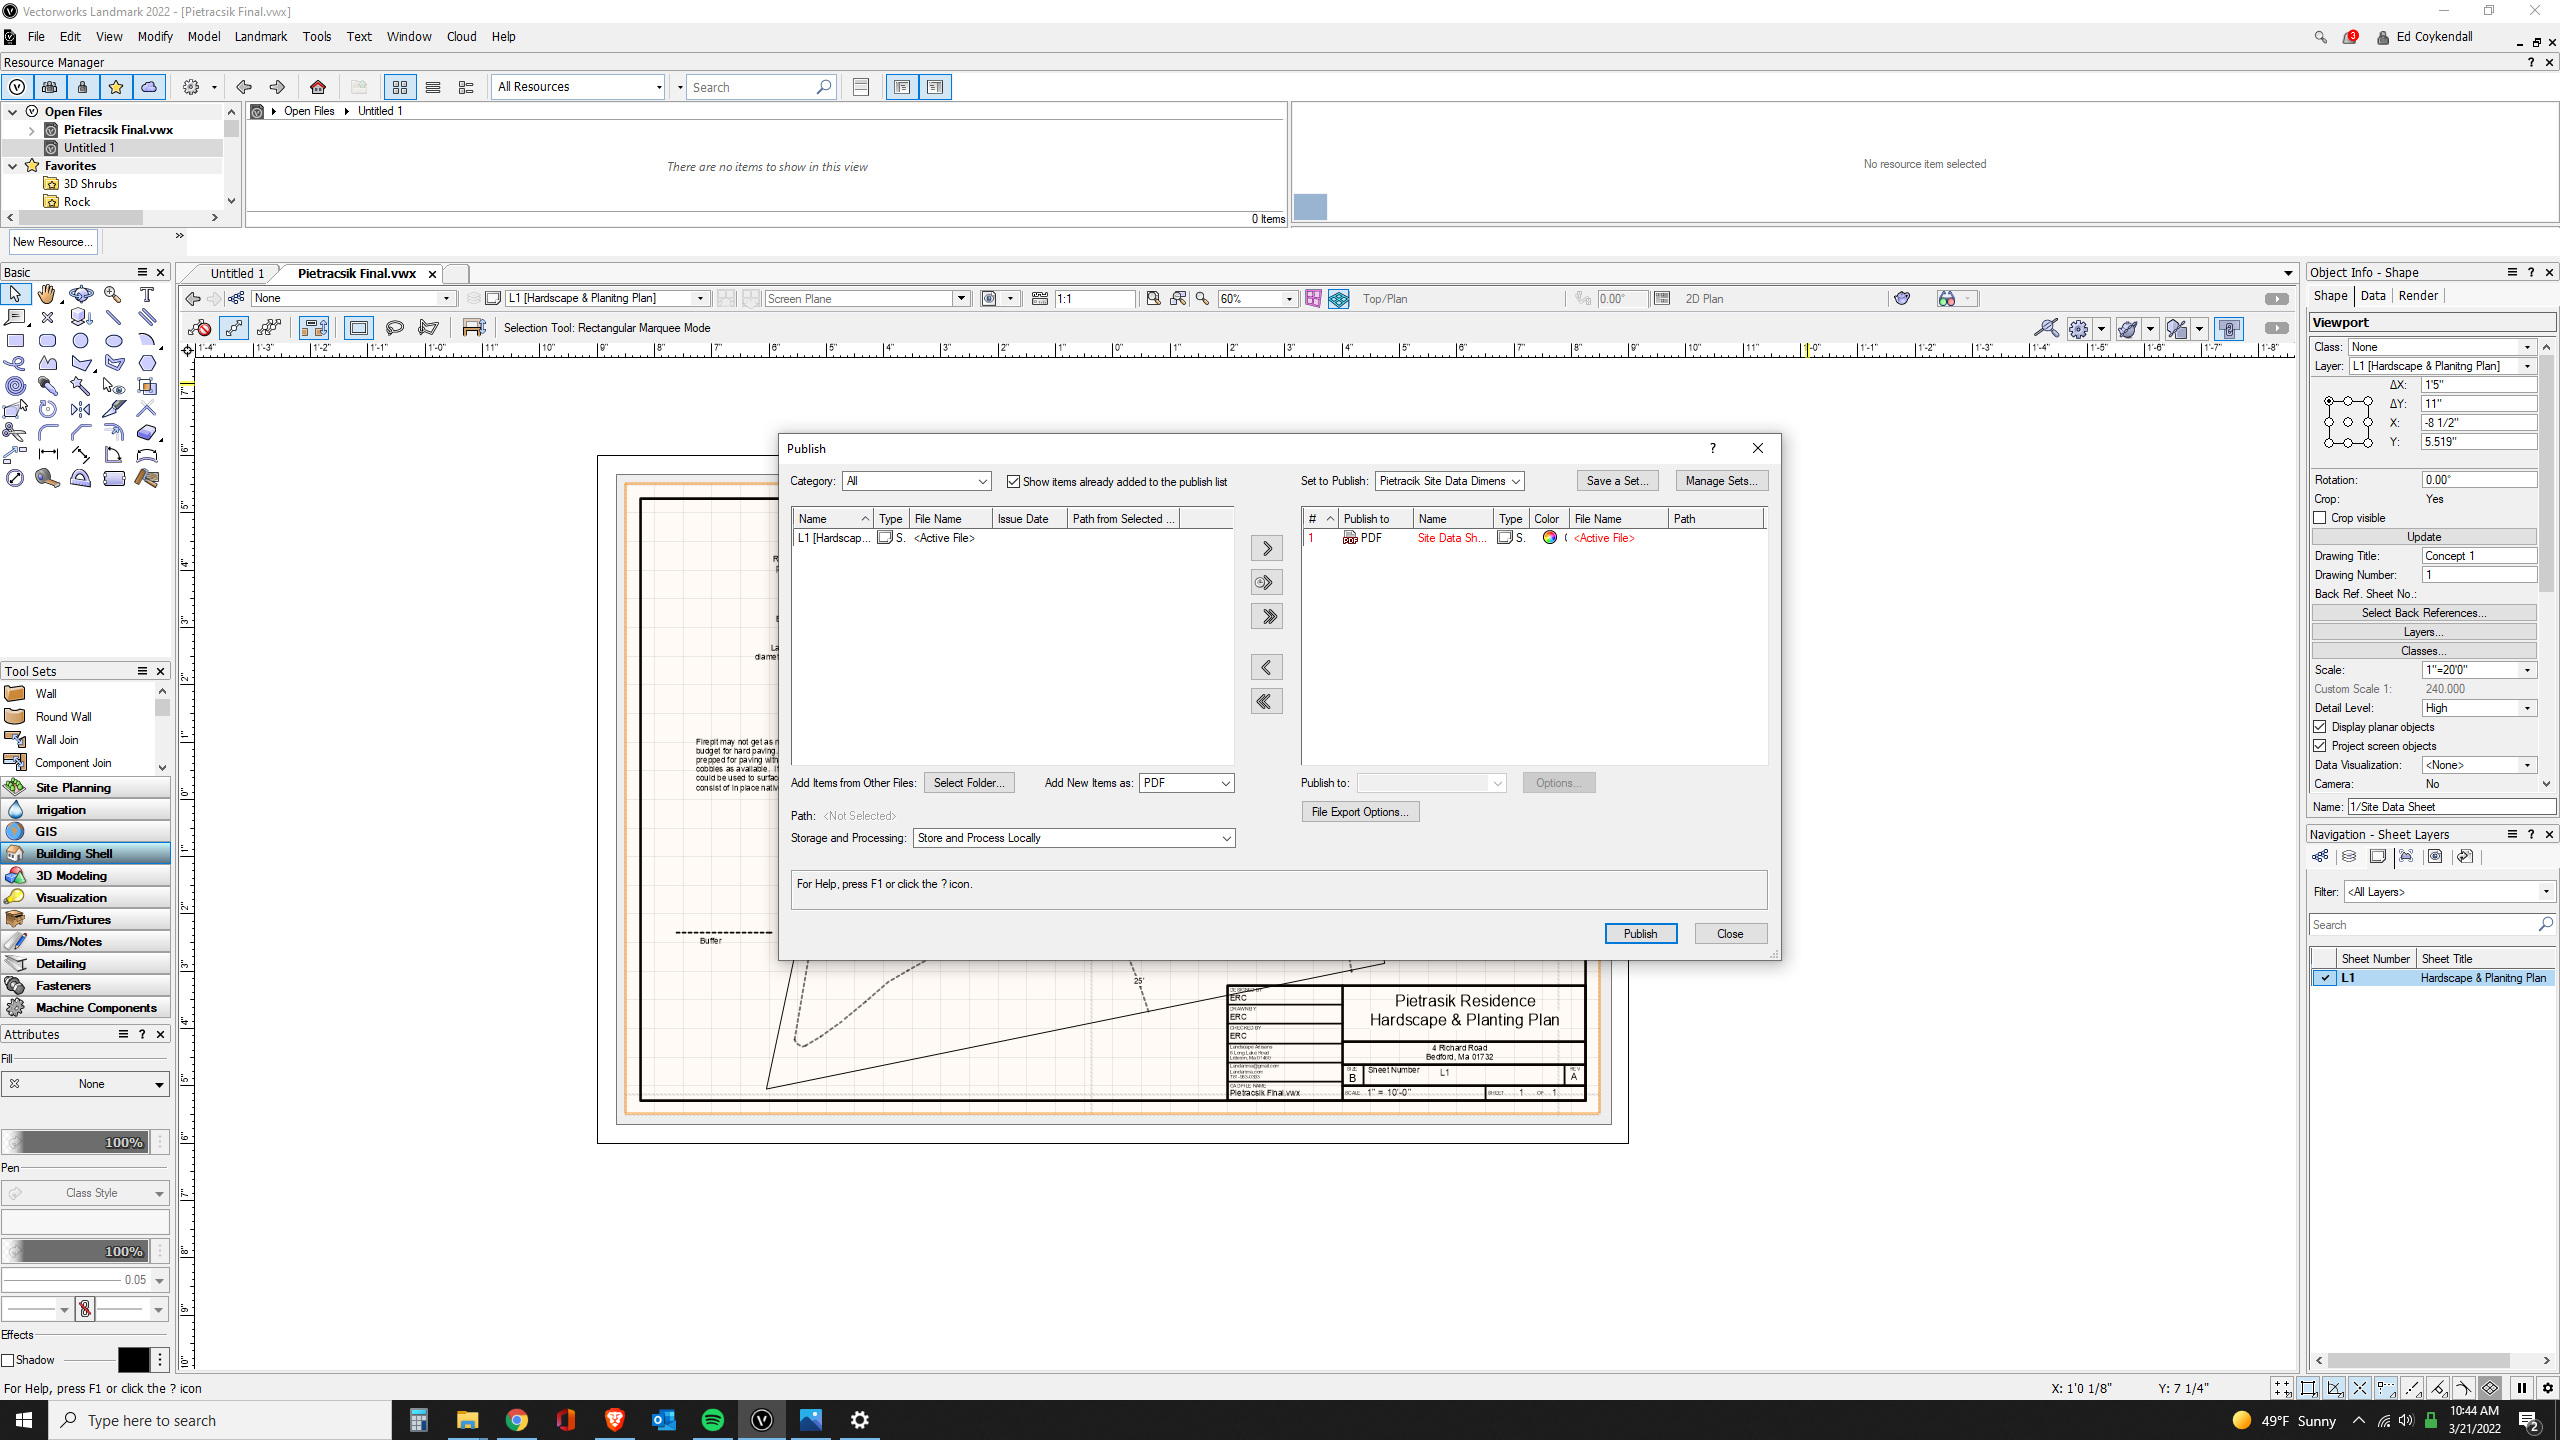Open the Category dropdown in Publish dialog

916,481
